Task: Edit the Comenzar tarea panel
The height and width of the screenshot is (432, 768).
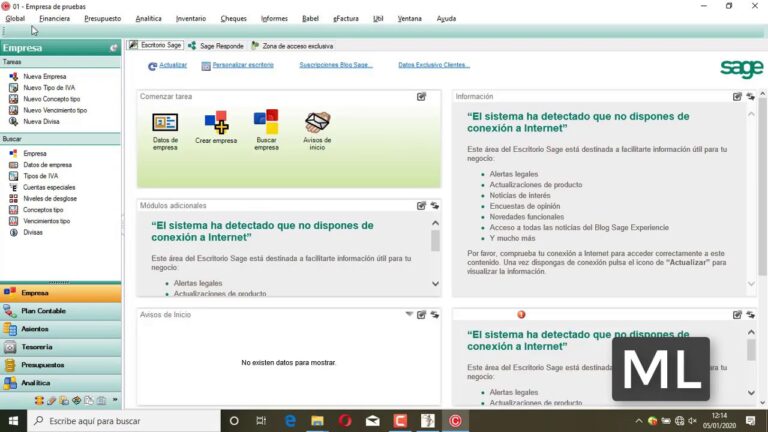Action: coord(421,96)
